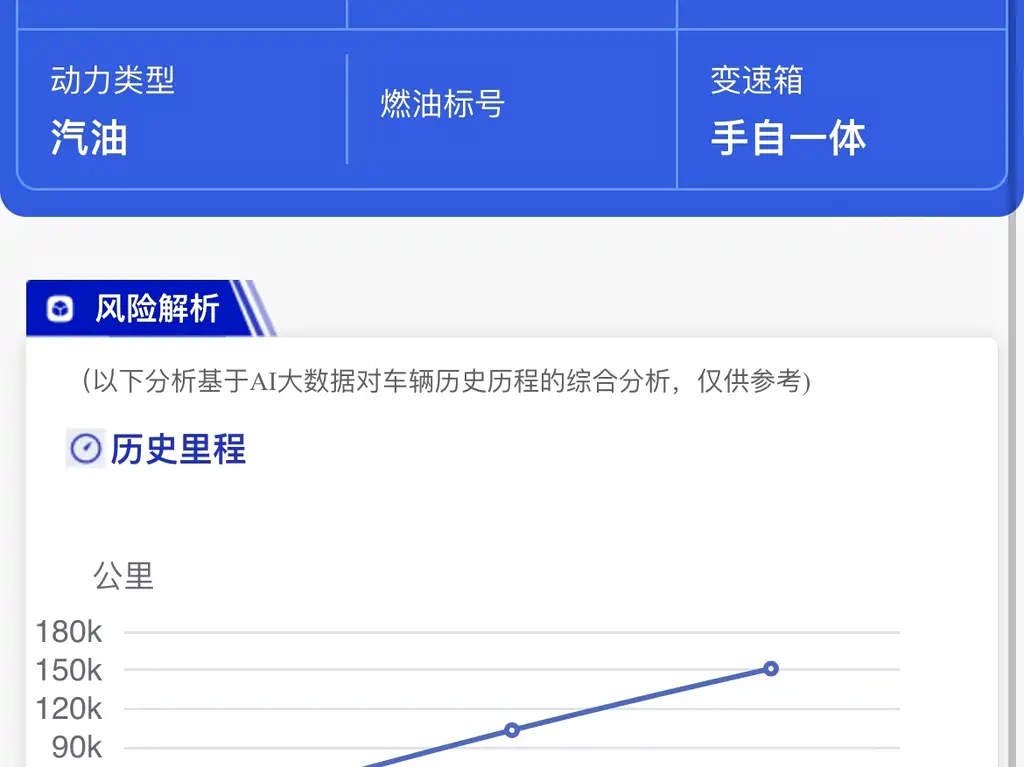Select the 汽油 power type value
Screen dimensions: 1024x767
click(x=89, y=137)
